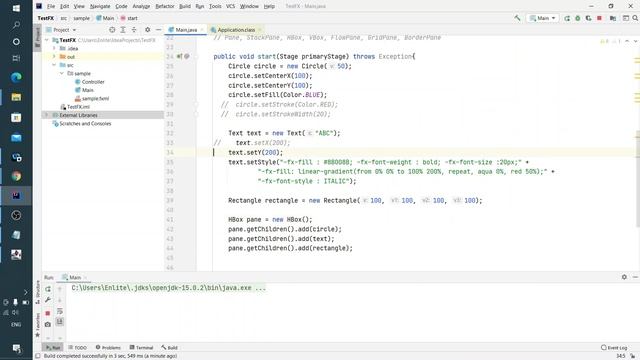
Task: Click the editor vertical scrollbar
Action: [637, 178]
